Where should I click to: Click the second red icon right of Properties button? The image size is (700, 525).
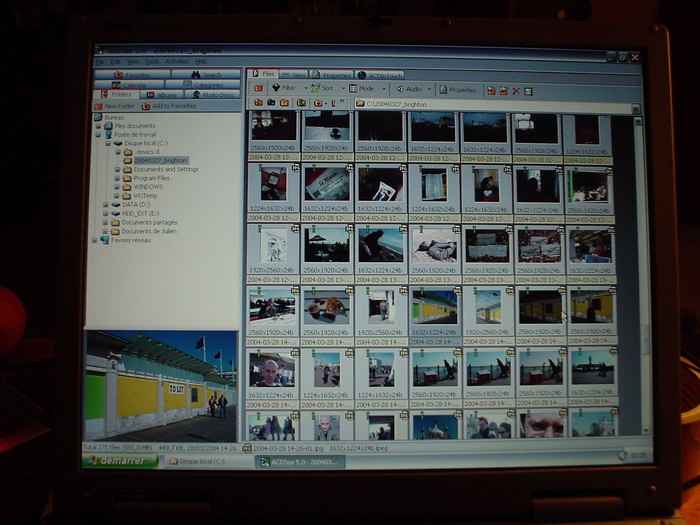pyautogui.click(x=504, y=91)
